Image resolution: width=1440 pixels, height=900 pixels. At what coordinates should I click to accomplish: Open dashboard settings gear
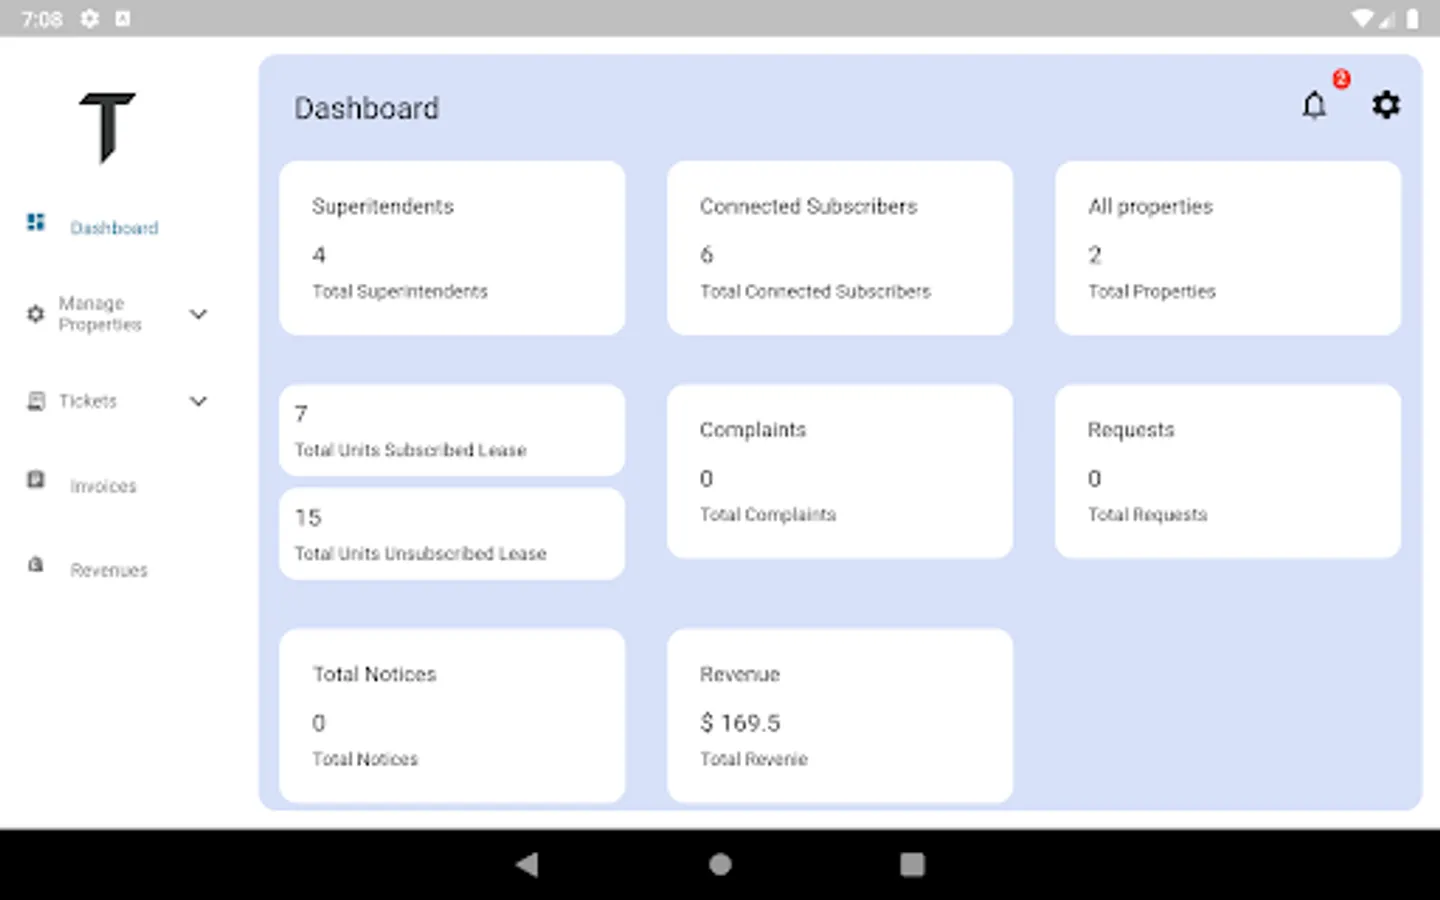1385,104
